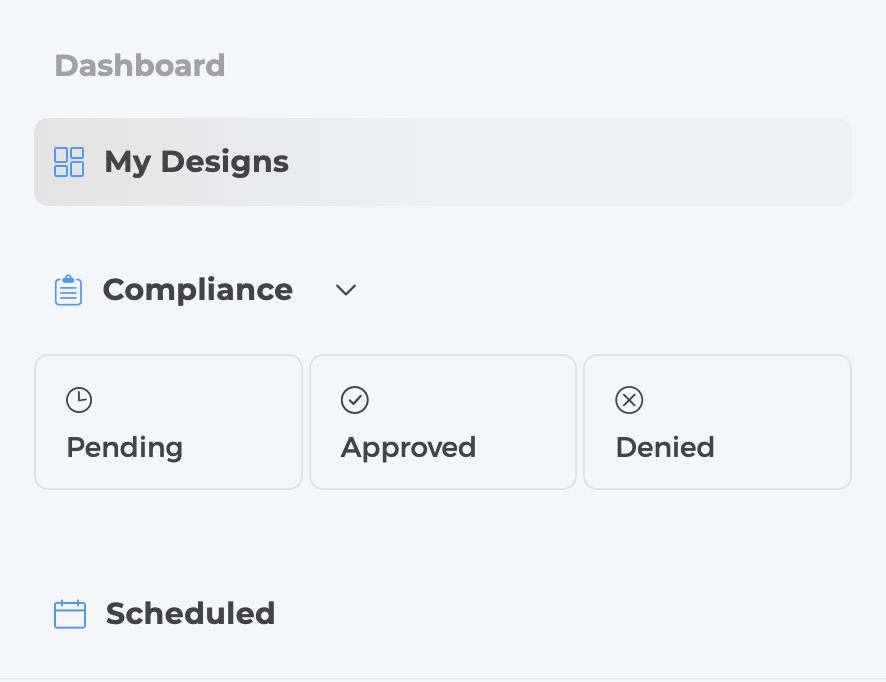The width and height of the screenshot is (886, 682).
Task: Click blank space right of Scheduled label
Action: coord(565,614)
